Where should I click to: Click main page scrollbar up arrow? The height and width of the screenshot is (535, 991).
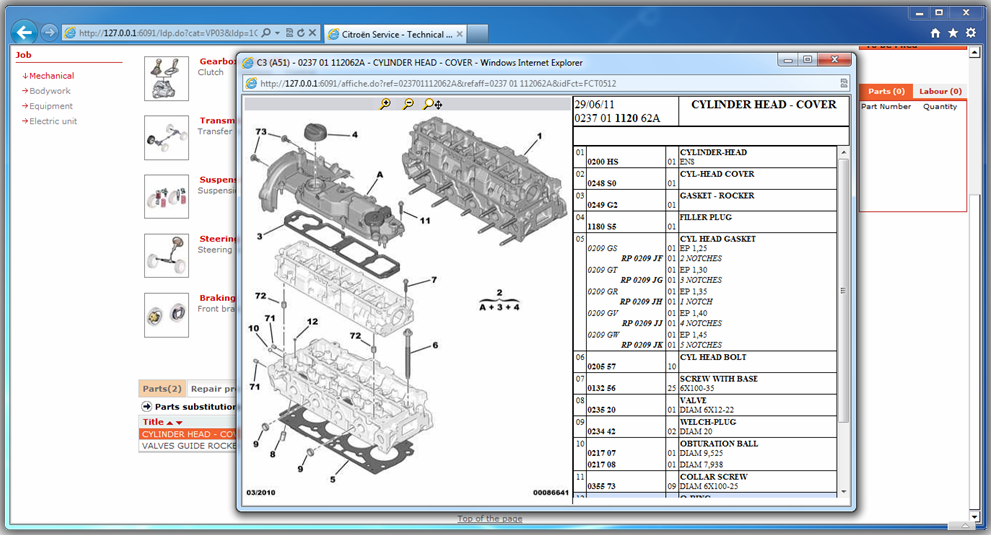tap(975, 52)
